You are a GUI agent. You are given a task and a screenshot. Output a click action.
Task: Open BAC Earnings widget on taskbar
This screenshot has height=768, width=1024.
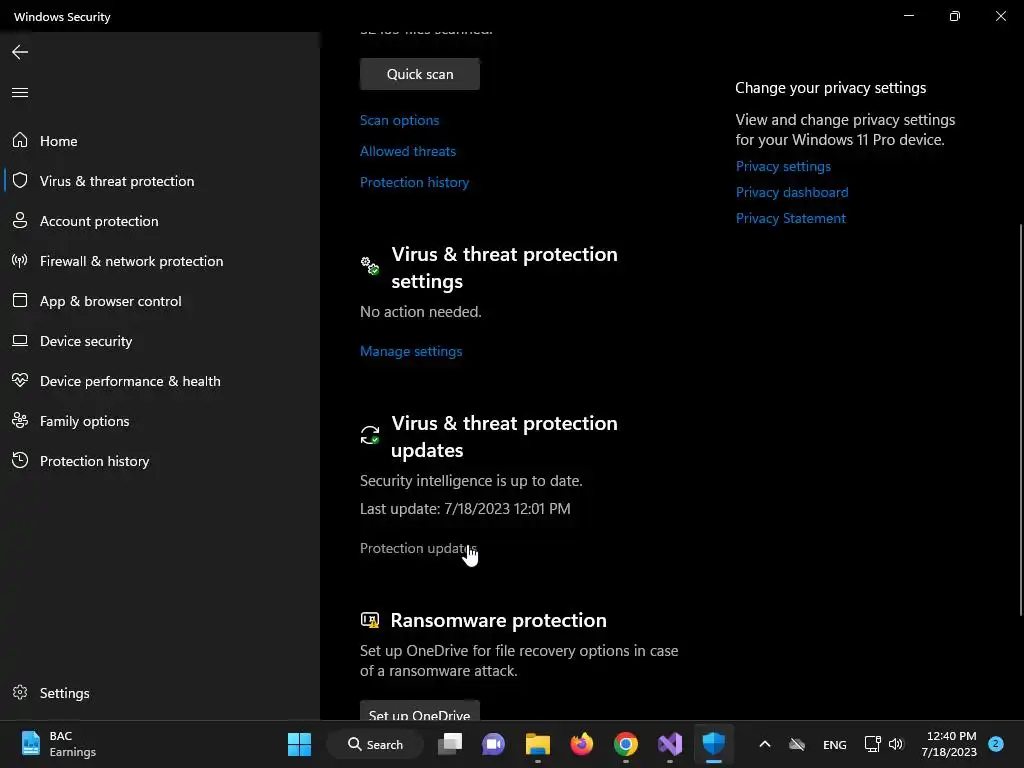click(x=59, y=744)
